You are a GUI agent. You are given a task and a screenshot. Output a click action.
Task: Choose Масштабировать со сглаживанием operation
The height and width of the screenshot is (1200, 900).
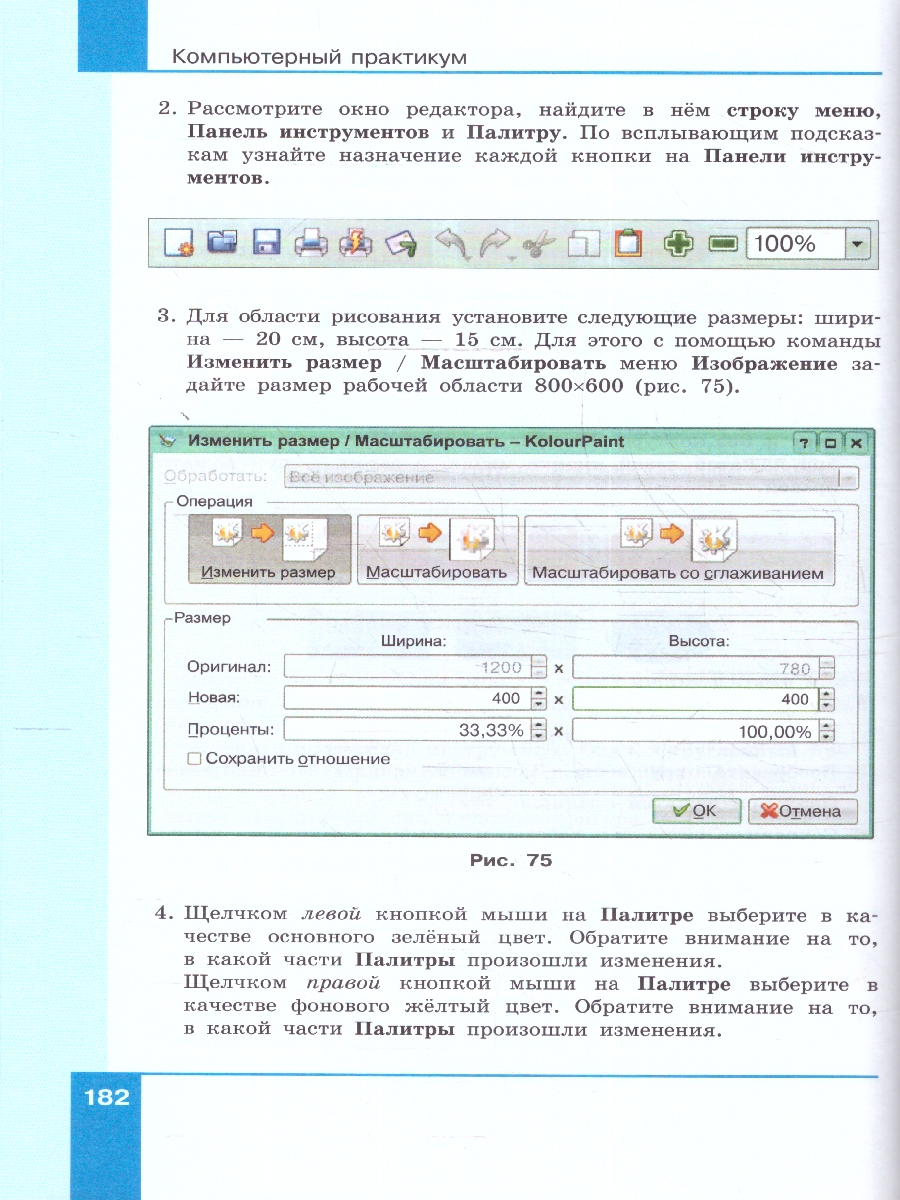point(678,550)
